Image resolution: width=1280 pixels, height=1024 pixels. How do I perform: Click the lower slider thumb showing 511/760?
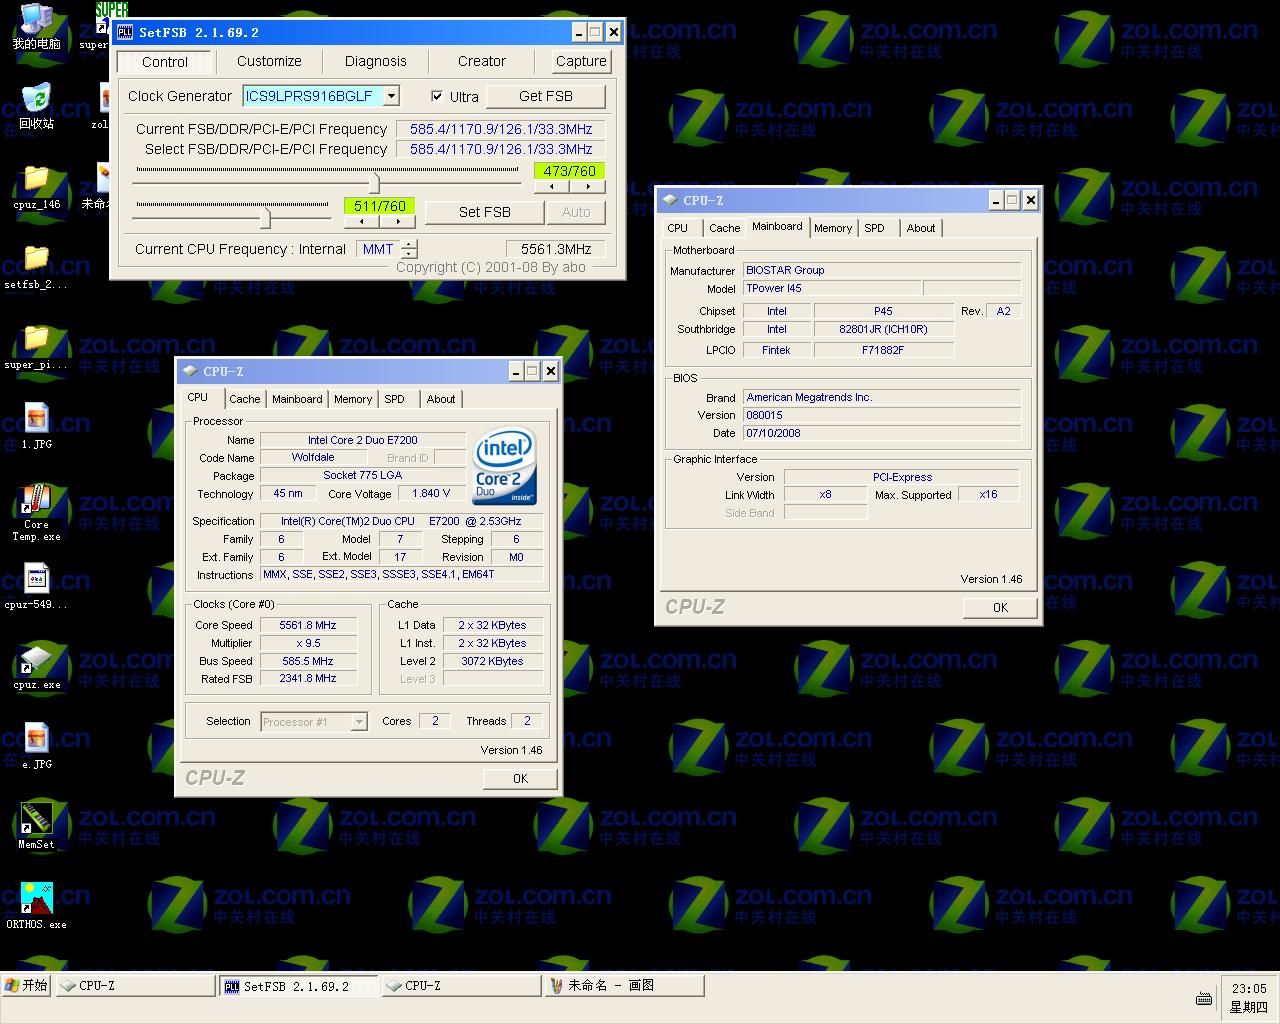click(x=265, y=218)
